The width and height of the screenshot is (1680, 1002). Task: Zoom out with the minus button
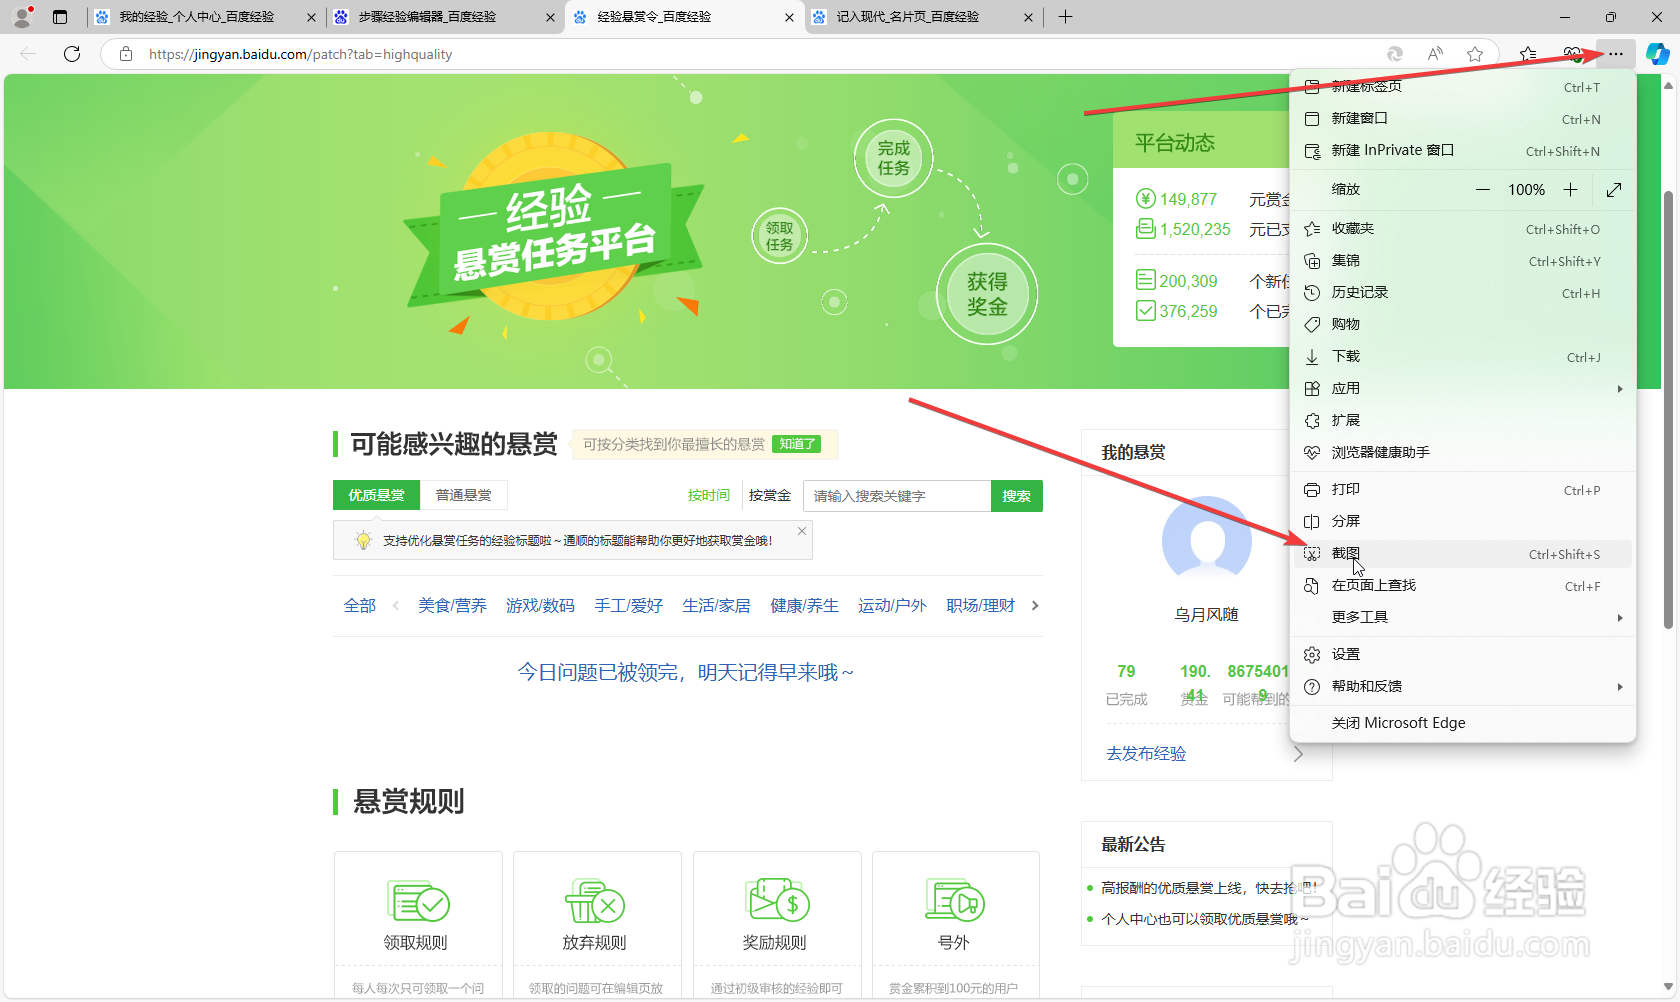pos(1483,190)
